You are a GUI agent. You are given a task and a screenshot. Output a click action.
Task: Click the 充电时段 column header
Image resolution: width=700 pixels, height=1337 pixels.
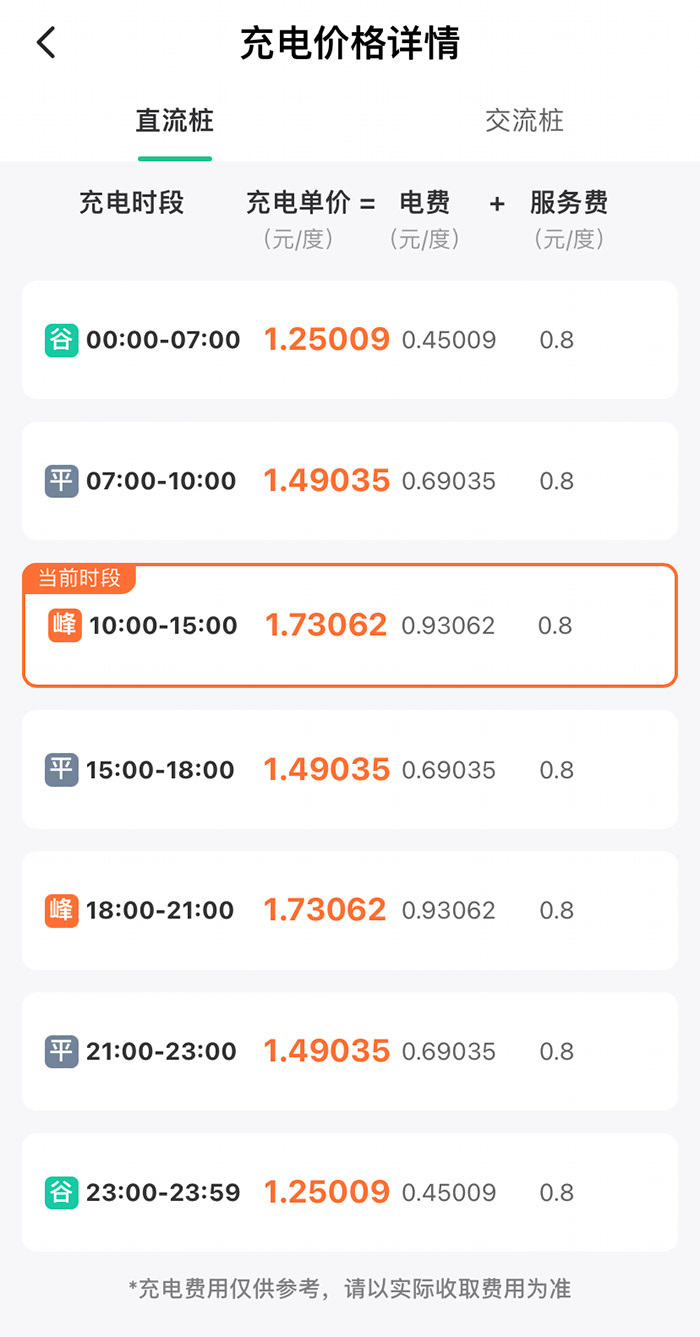coord(130,202)
